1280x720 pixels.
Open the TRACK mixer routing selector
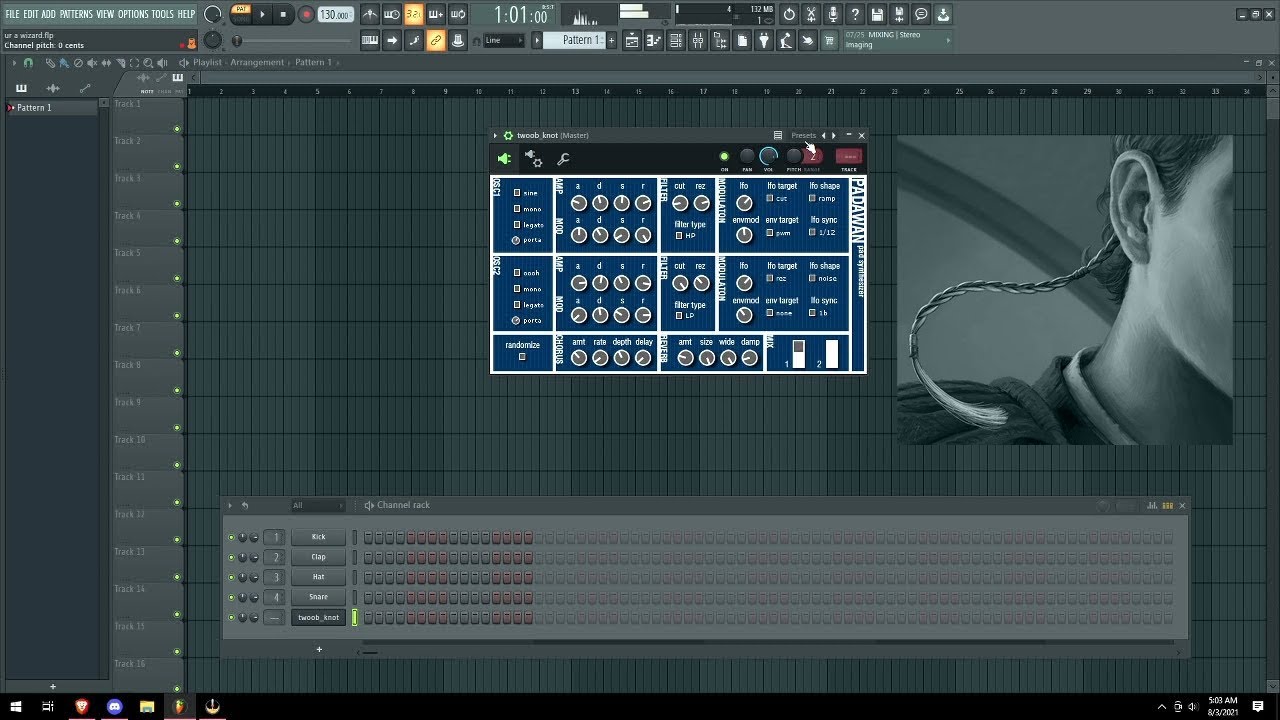[848, 156]
